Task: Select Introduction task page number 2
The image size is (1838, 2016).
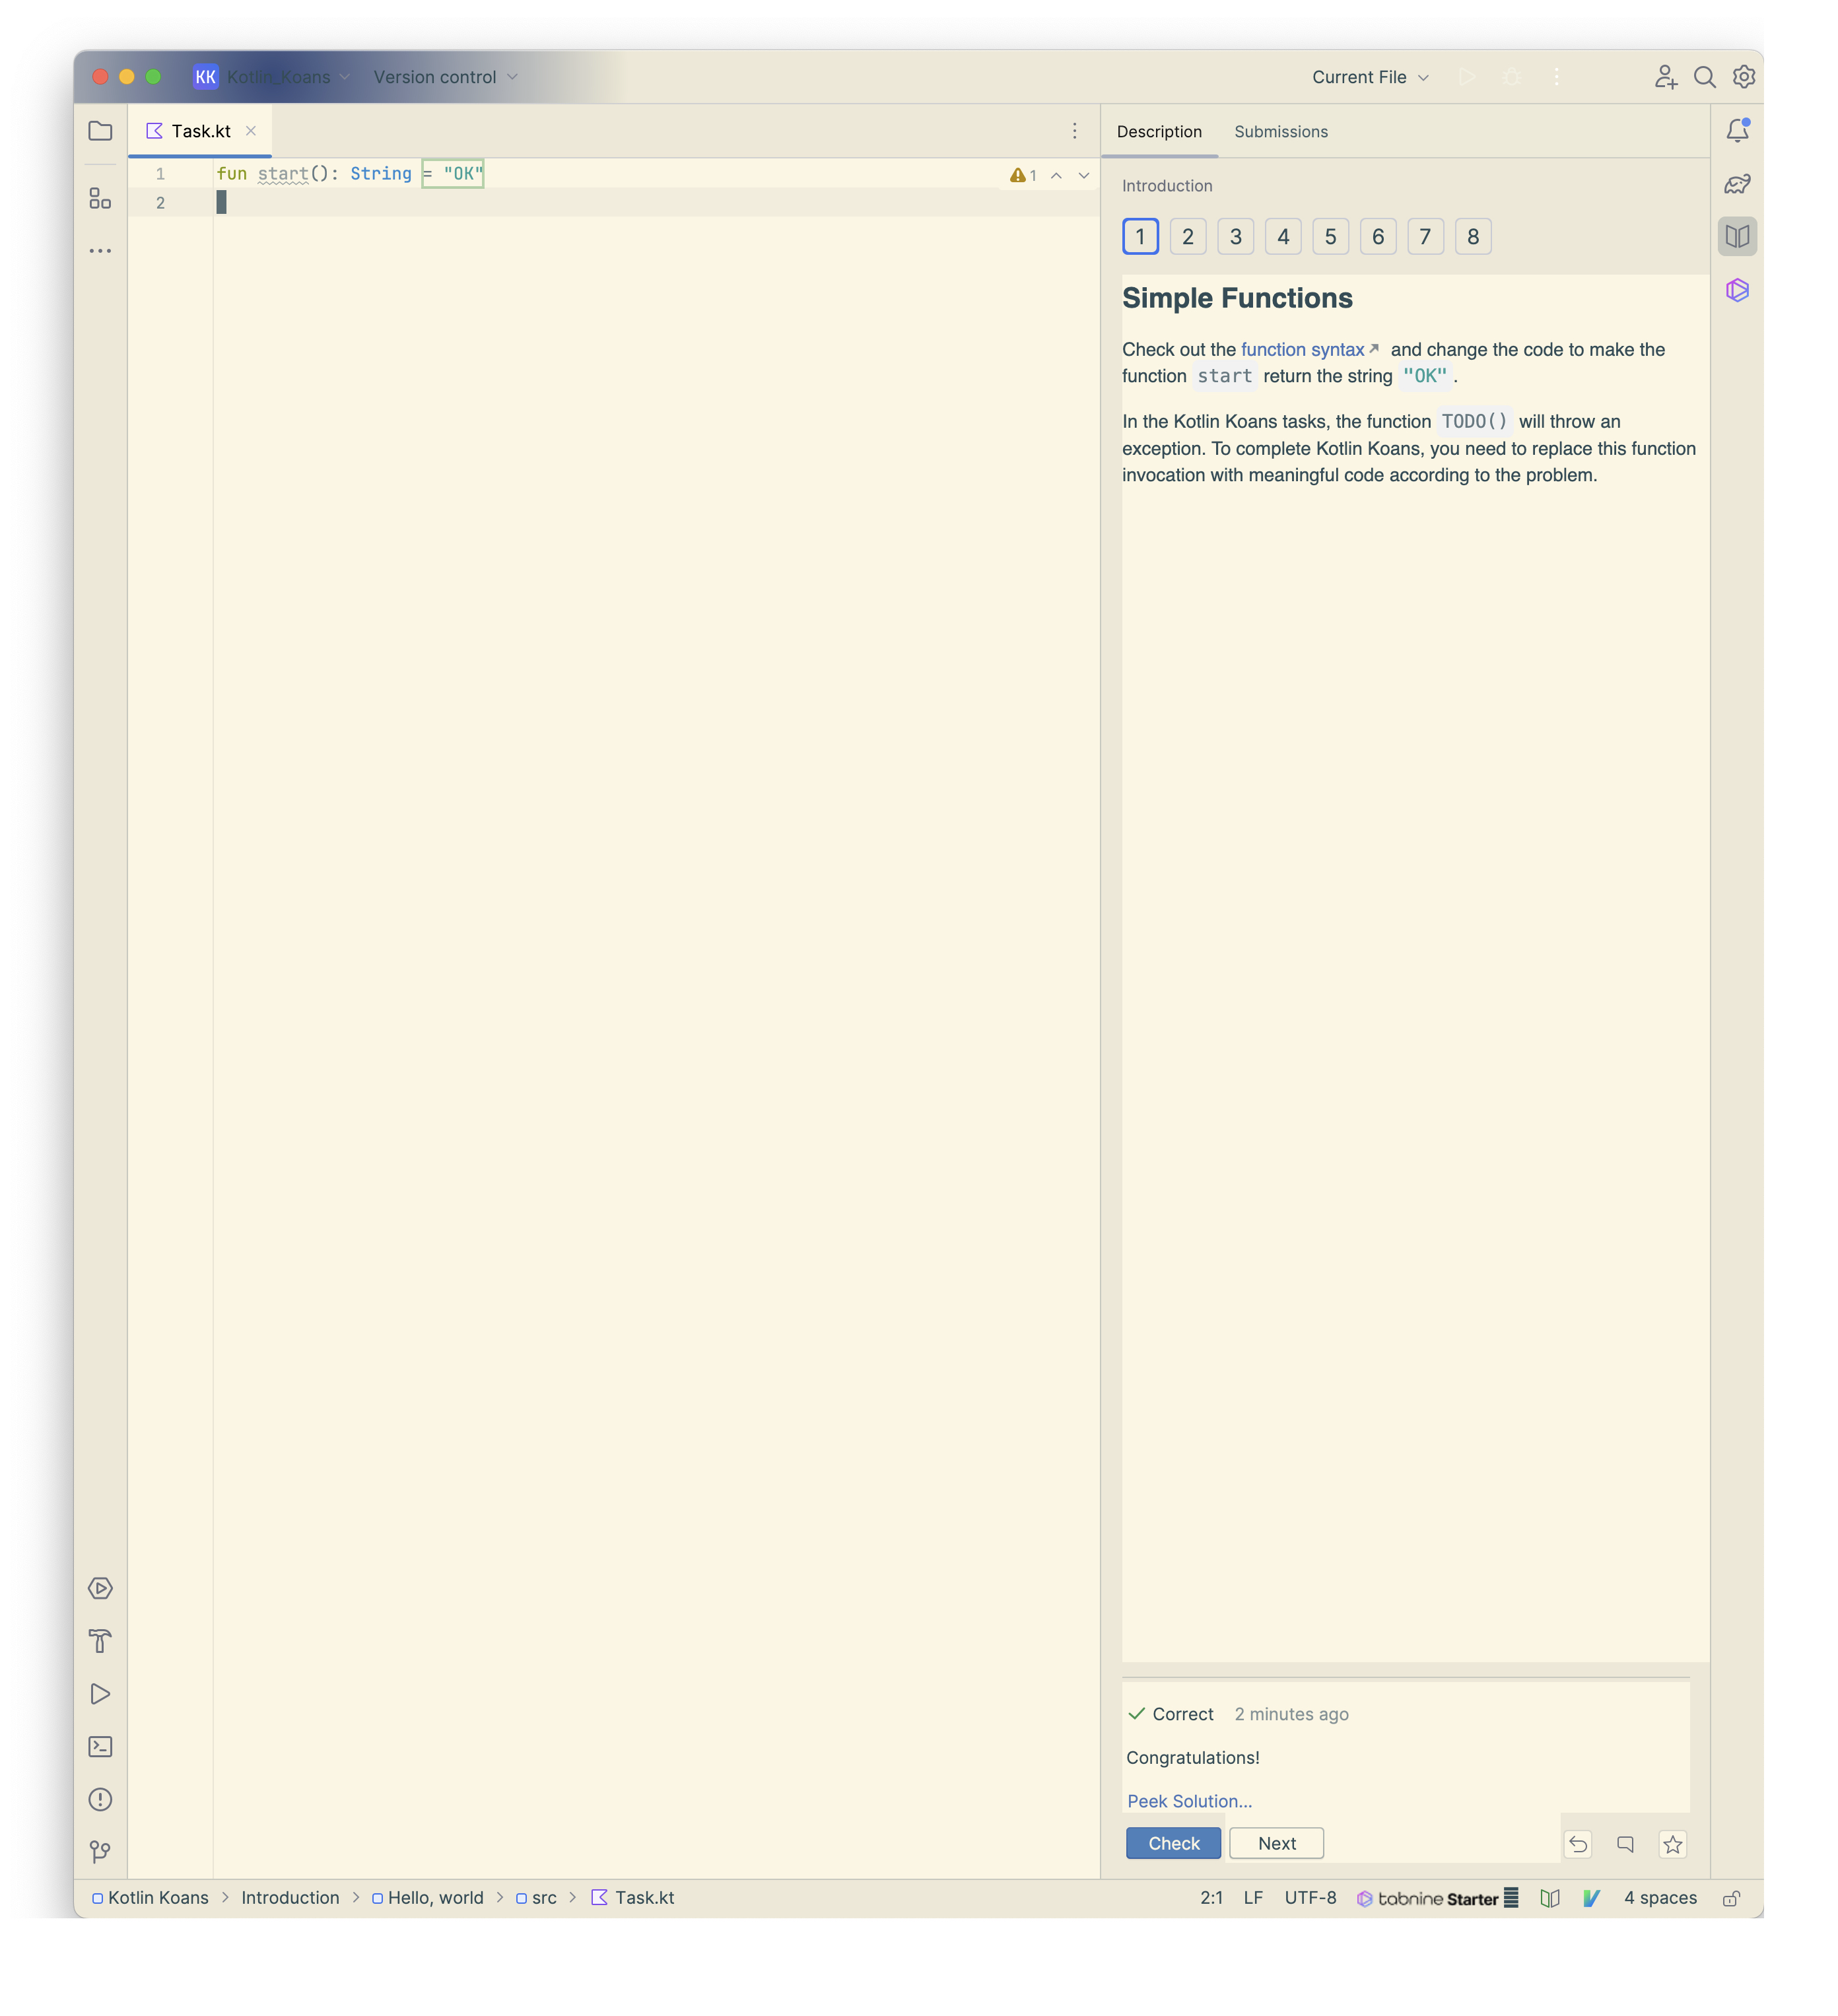Action: click(x=1187, y=235)
